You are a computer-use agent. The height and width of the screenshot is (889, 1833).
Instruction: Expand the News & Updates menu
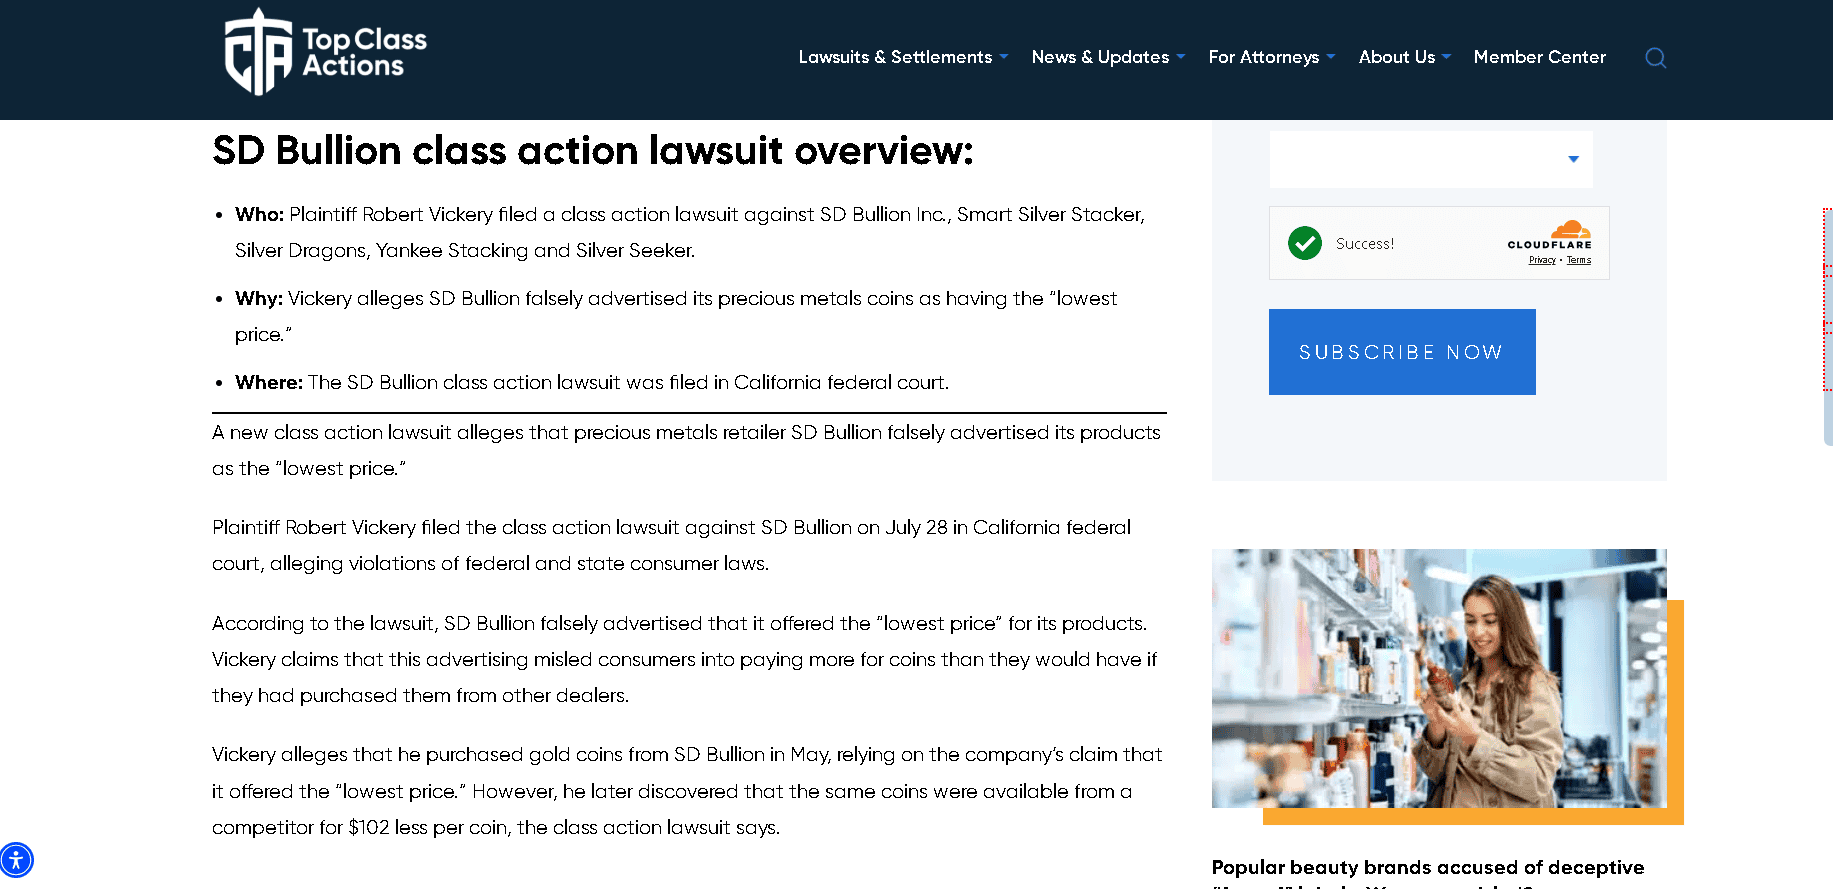(1108, 57)
